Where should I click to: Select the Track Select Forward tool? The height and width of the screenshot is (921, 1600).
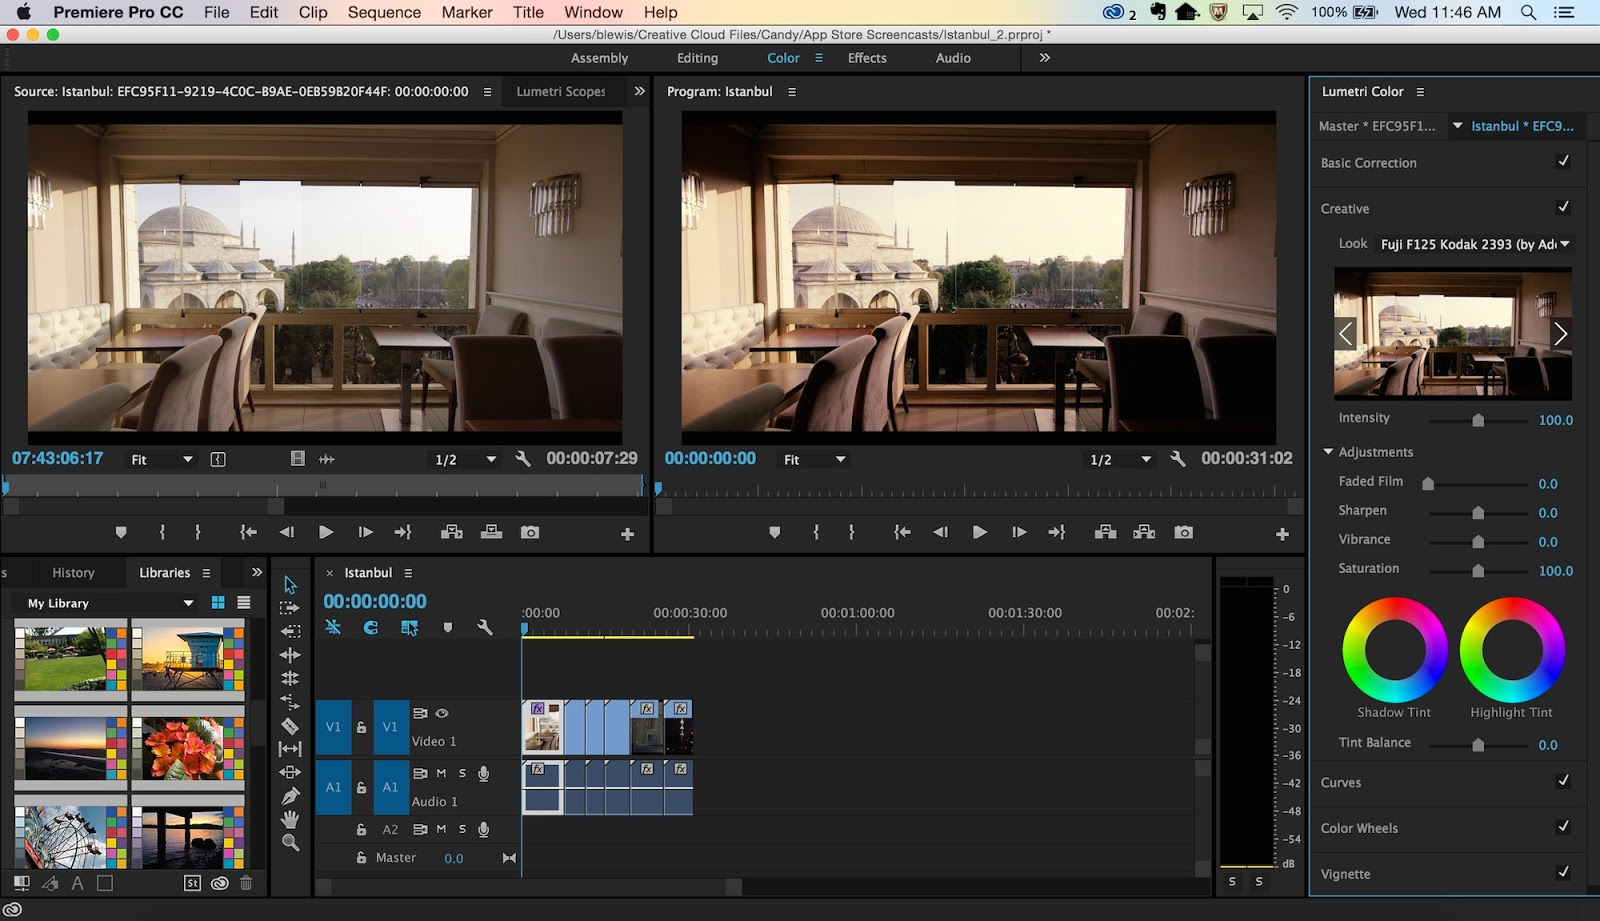click(x=290, y=608)
